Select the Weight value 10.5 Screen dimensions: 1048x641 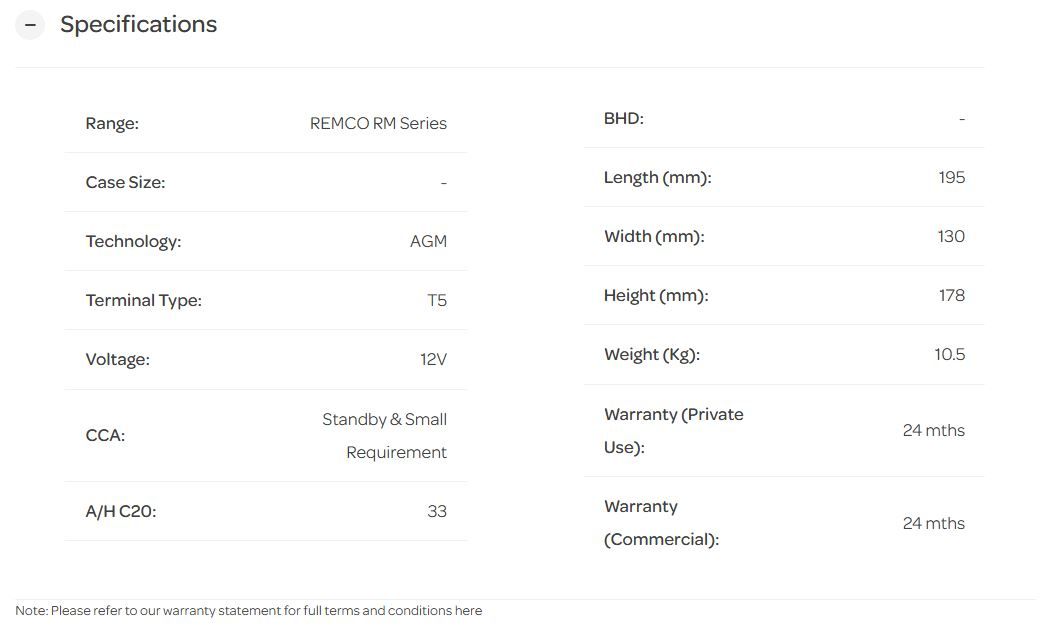(949, 355)
